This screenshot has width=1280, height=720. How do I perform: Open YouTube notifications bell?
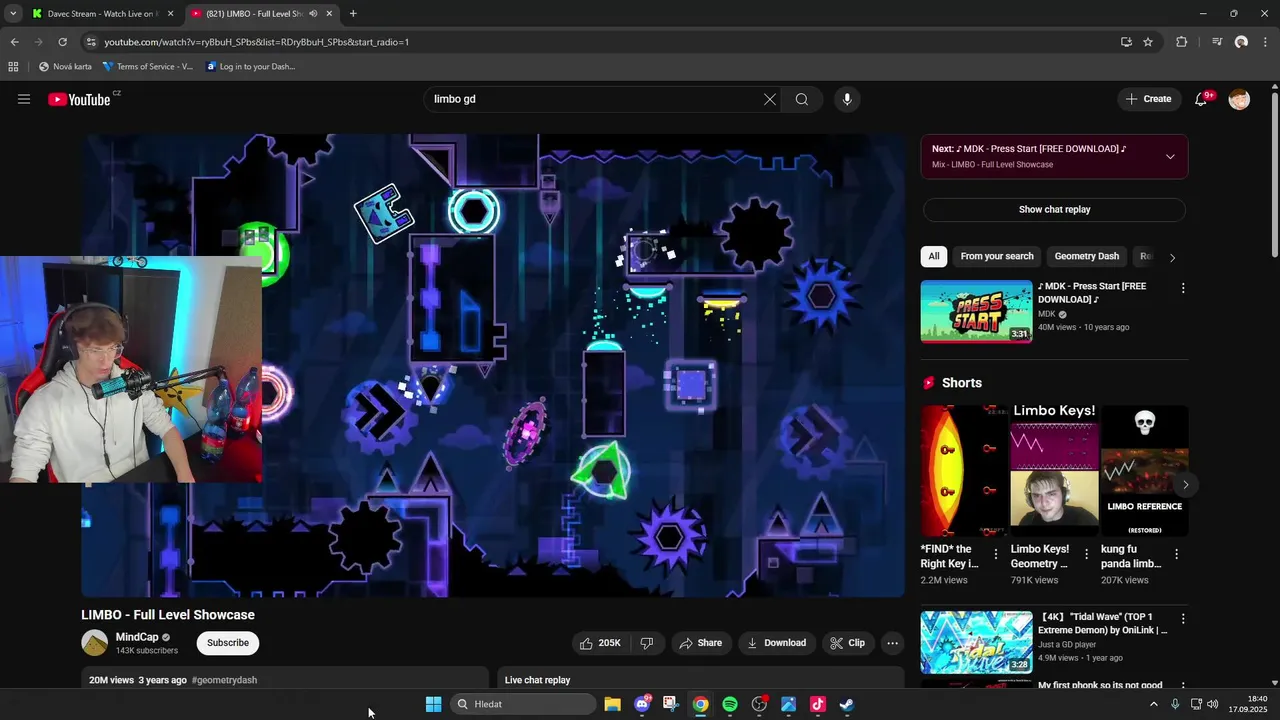pyautogui.click(x=1201, y=99)
